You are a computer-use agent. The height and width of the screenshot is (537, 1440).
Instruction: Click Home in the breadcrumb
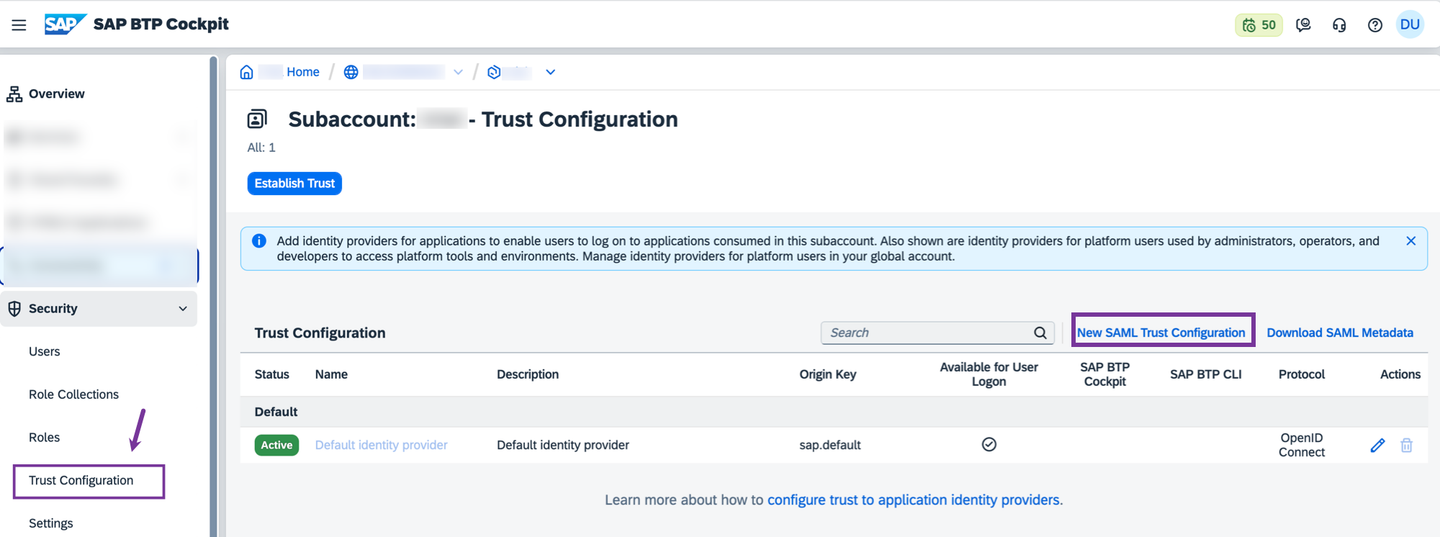coord(303,72)
